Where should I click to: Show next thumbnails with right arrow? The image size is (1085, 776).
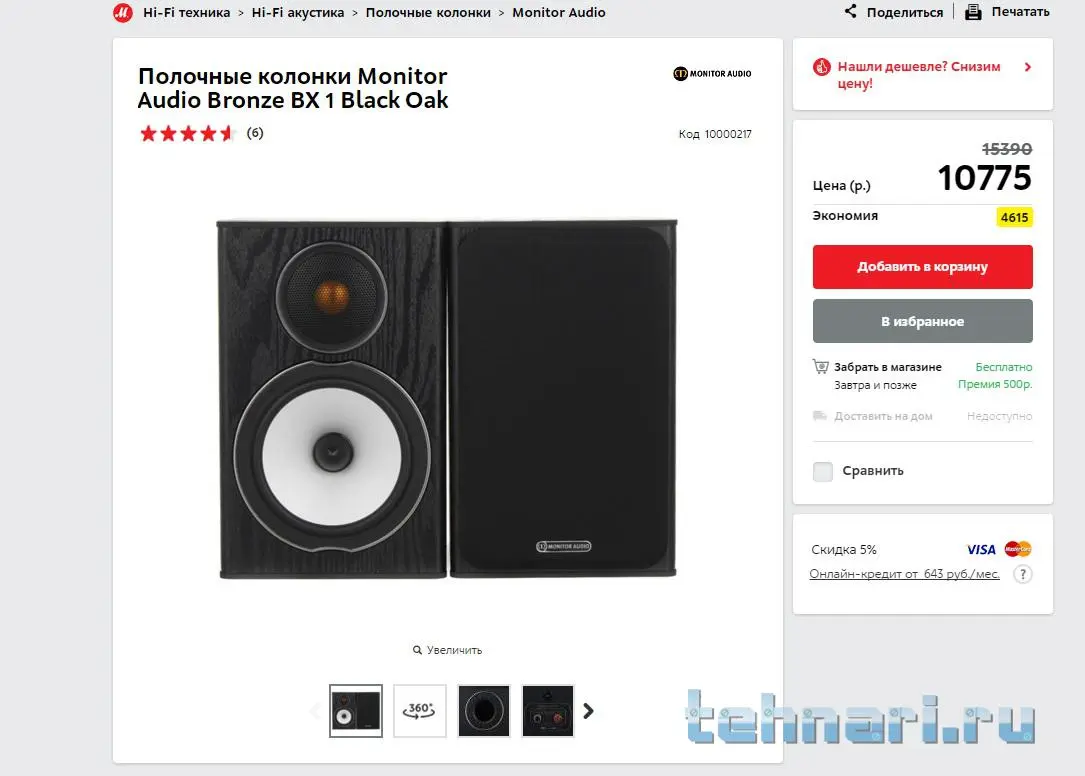point(588,711)
